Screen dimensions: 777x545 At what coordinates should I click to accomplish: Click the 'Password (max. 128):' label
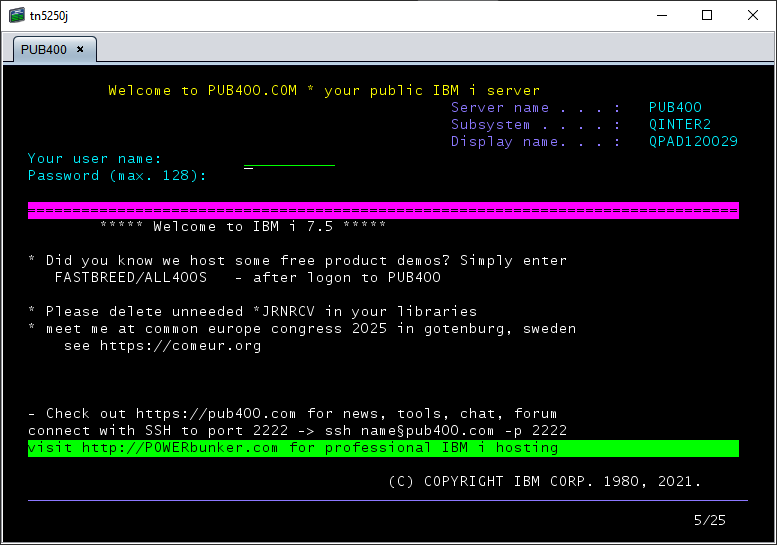[117, 175]
